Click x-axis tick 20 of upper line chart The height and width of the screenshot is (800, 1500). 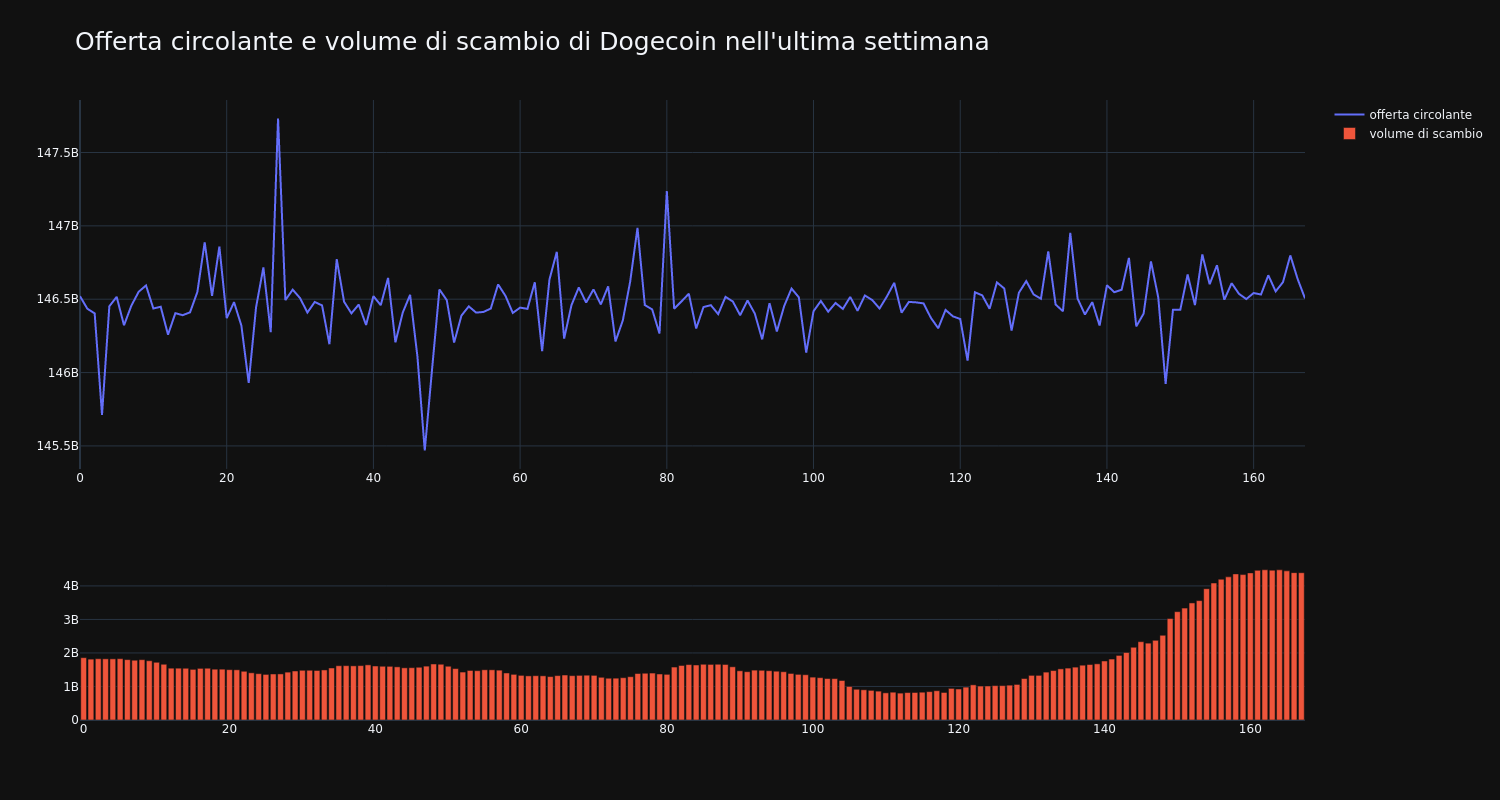tap(226, 478)
